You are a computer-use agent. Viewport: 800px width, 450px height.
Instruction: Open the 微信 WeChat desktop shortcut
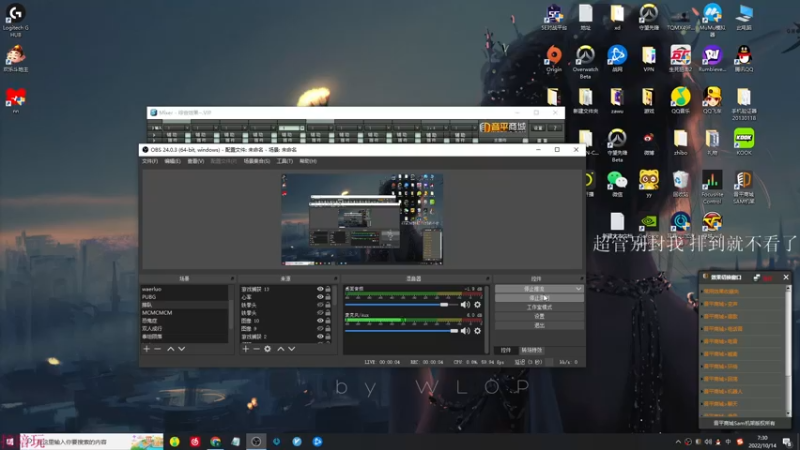pos(617,184)
